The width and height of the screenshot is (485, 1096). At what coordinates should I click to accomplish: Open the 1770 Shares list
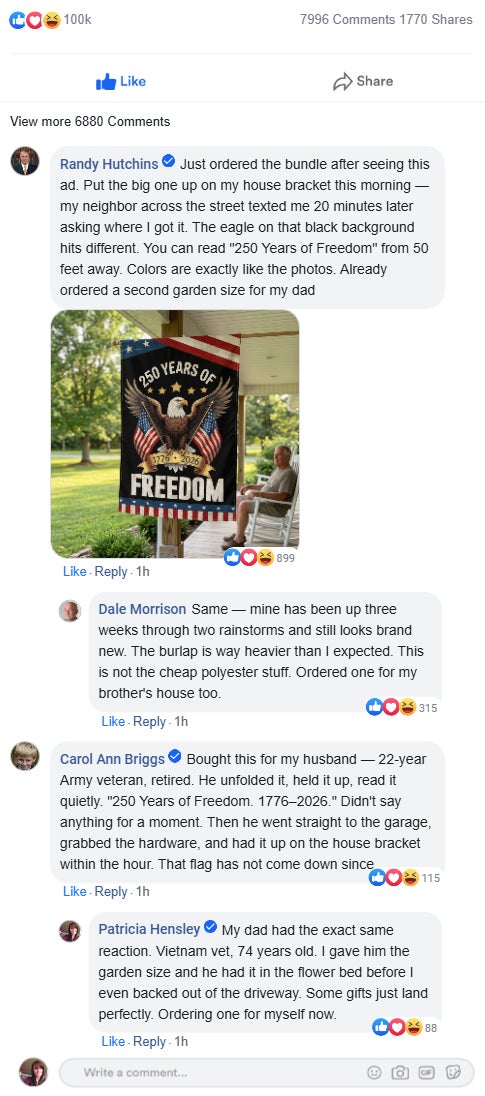[x=436, y=20]
